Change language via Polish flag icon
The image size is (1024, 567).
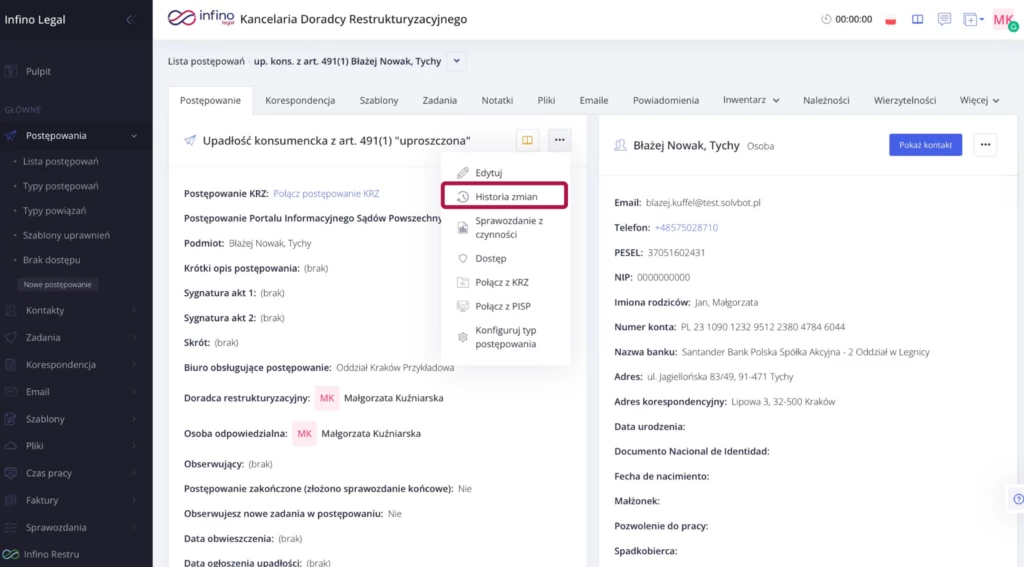click(x=890, y=20)
